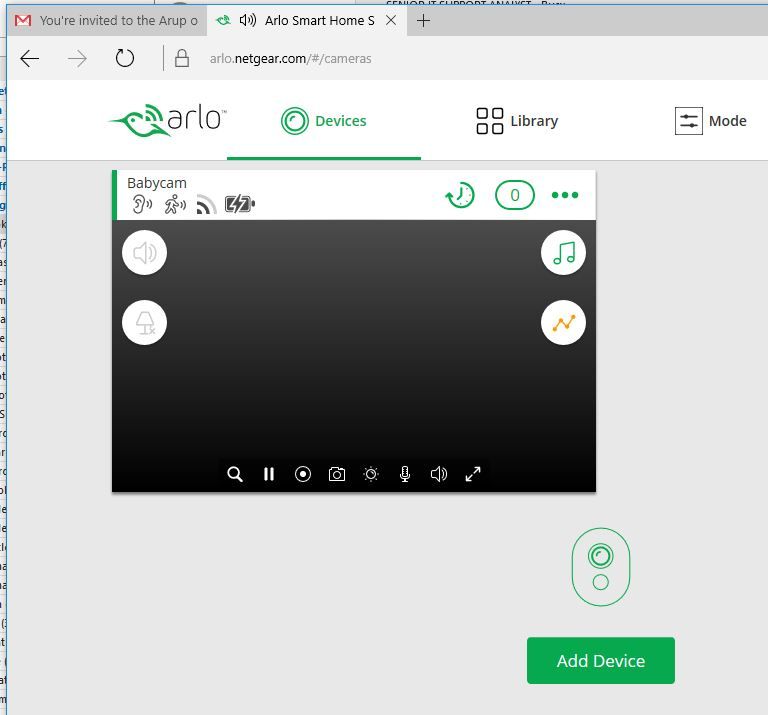Click the Add Device button

click(x=600, y=661)
